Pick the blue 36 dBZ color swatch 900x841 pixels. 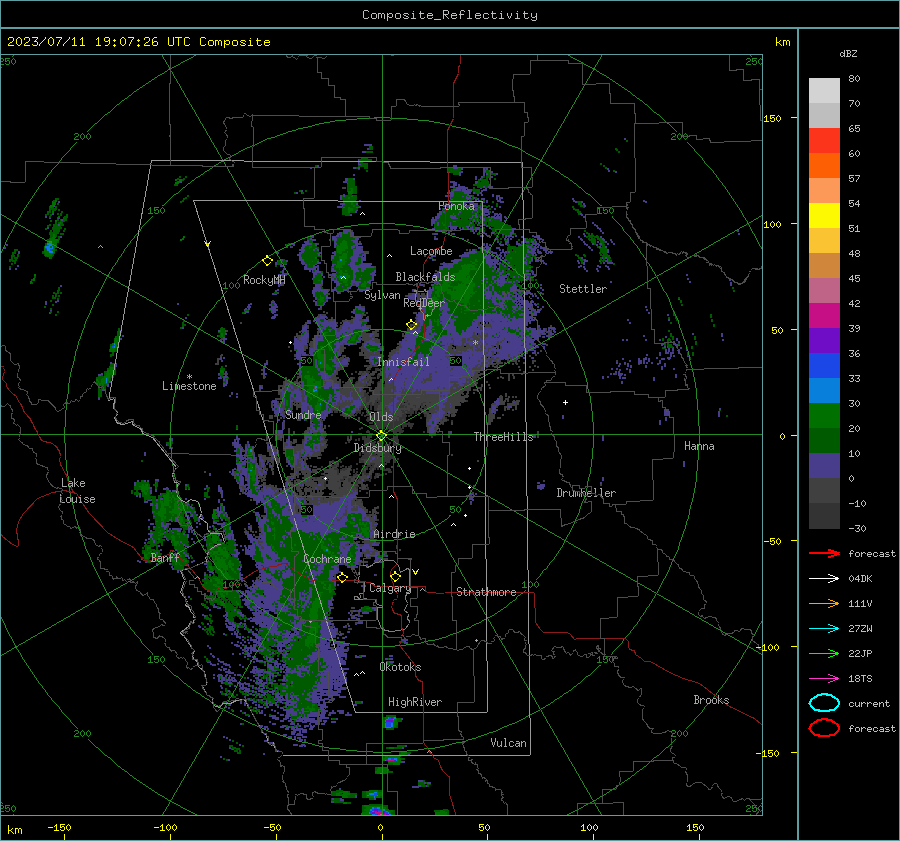[824, 366]
